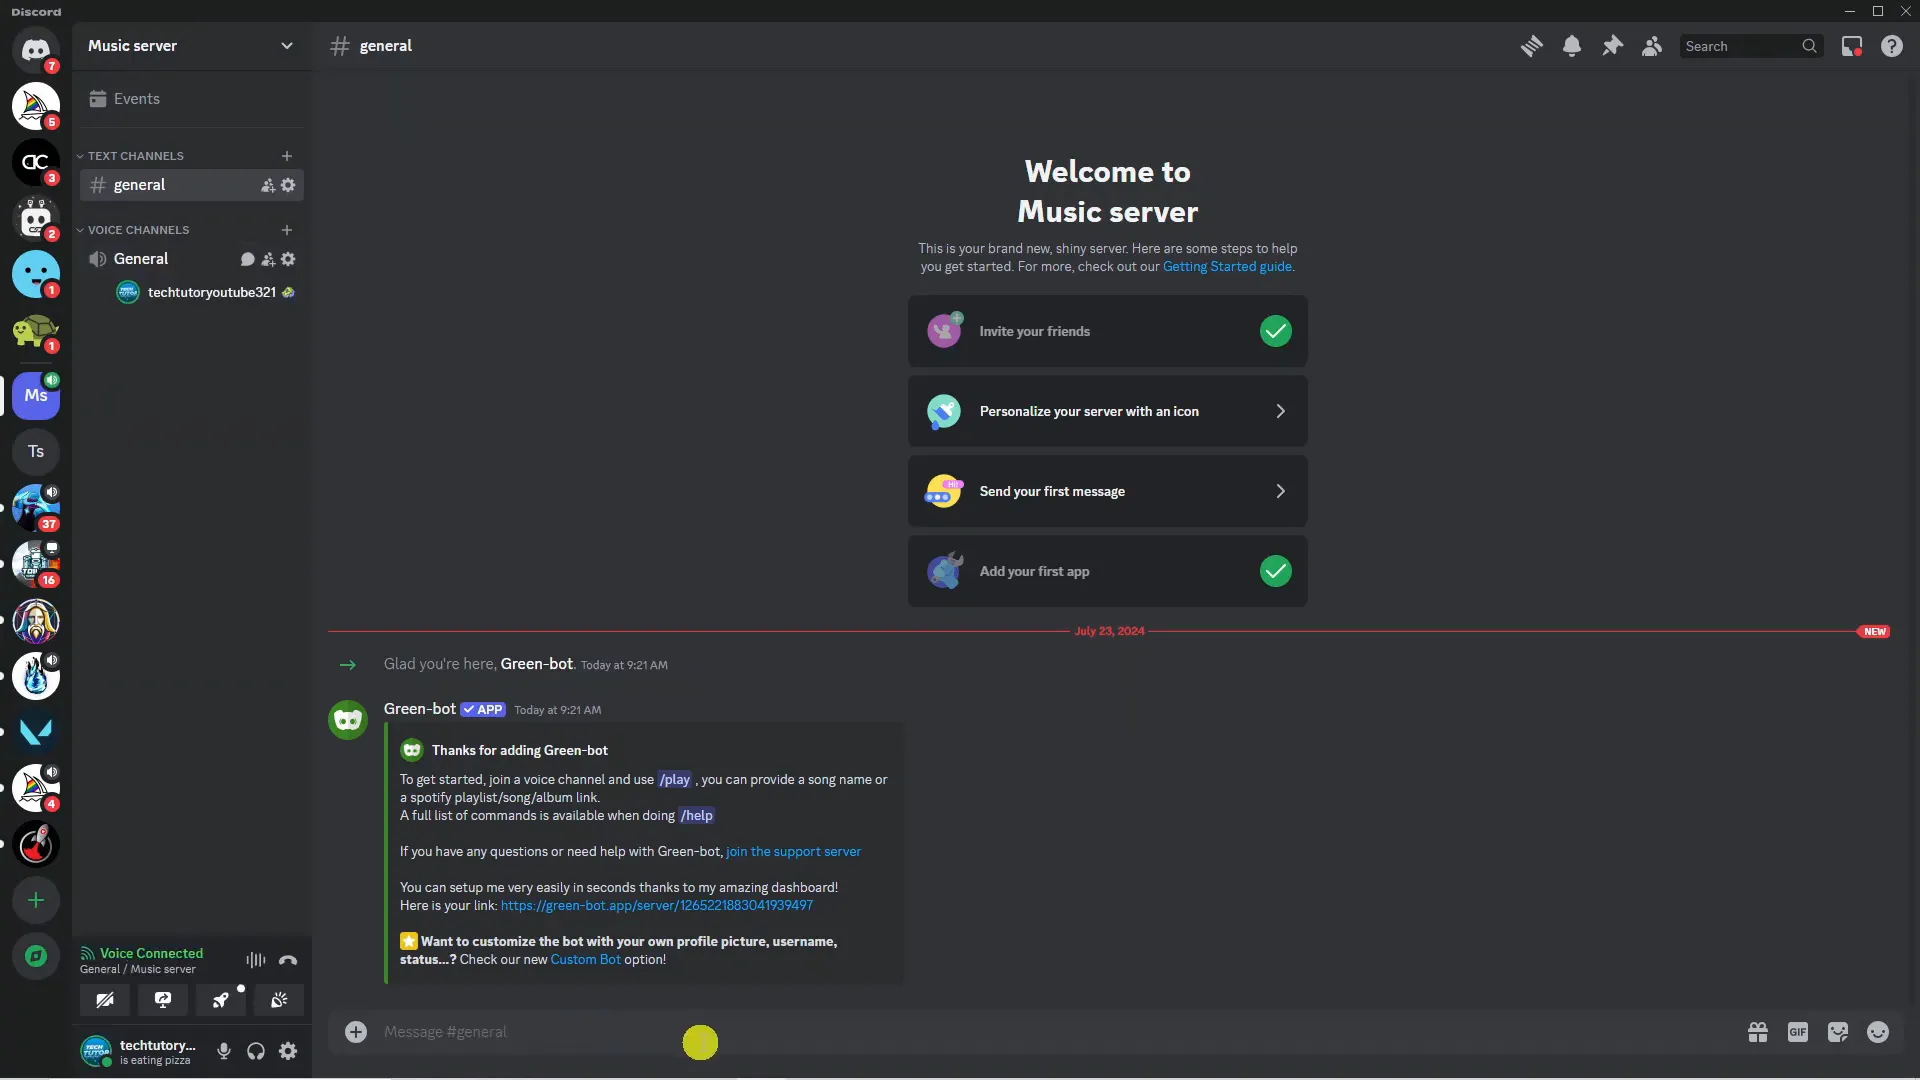Toggle mute status in voice channel
The height and width of the screenshot is (1080, 1920).
(x=223, y=1051)
